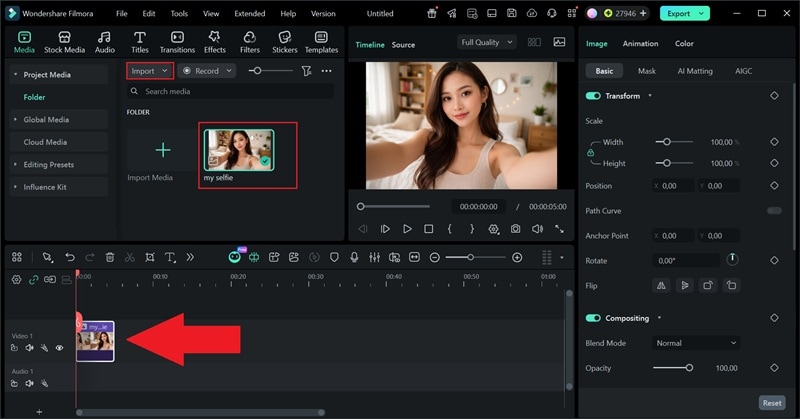Viewport: 800px width, 419px height.
Task: Disable the Compositing toggle
Action: point(593,318)
